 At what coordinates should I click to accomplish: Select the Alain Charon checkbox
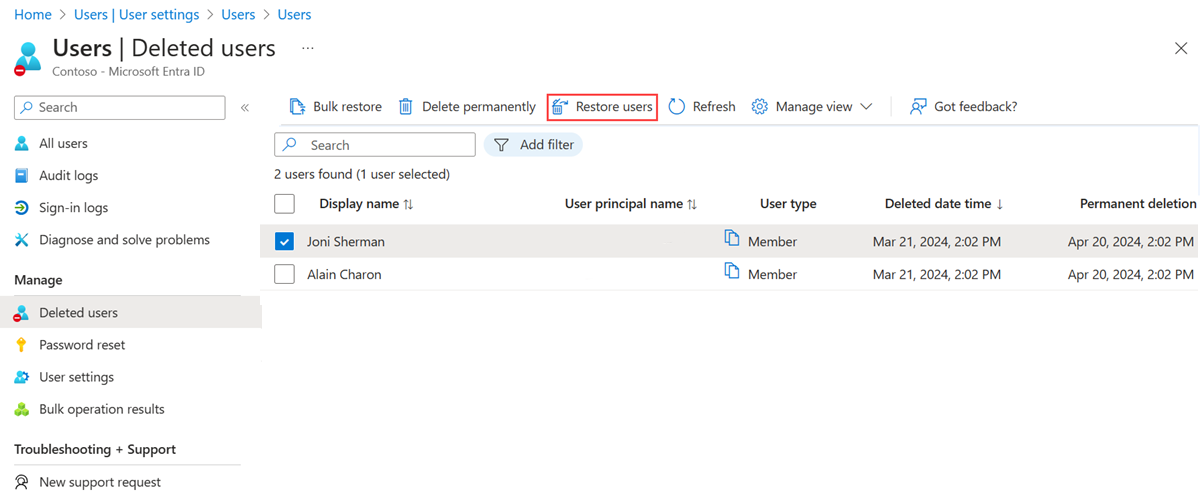(x=284, y=274)
